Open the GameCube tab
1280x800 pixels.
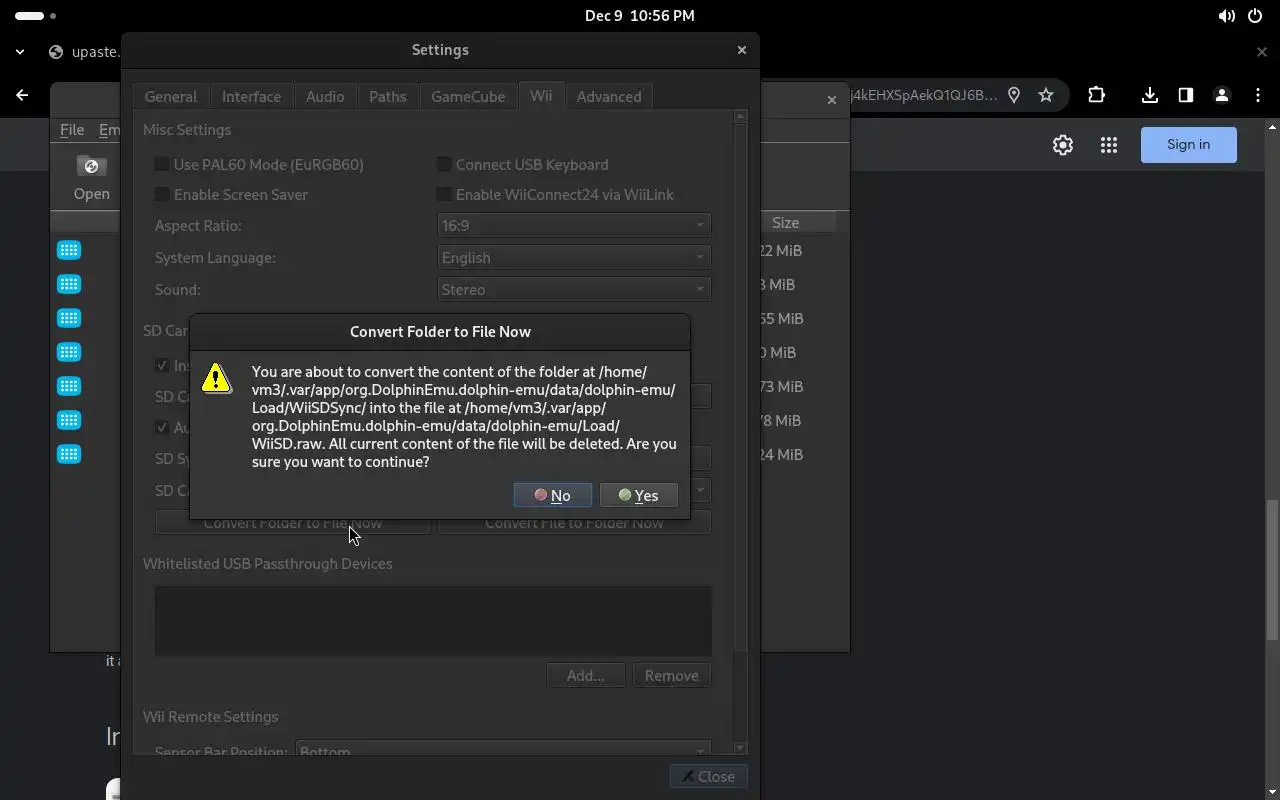[468, 96]
